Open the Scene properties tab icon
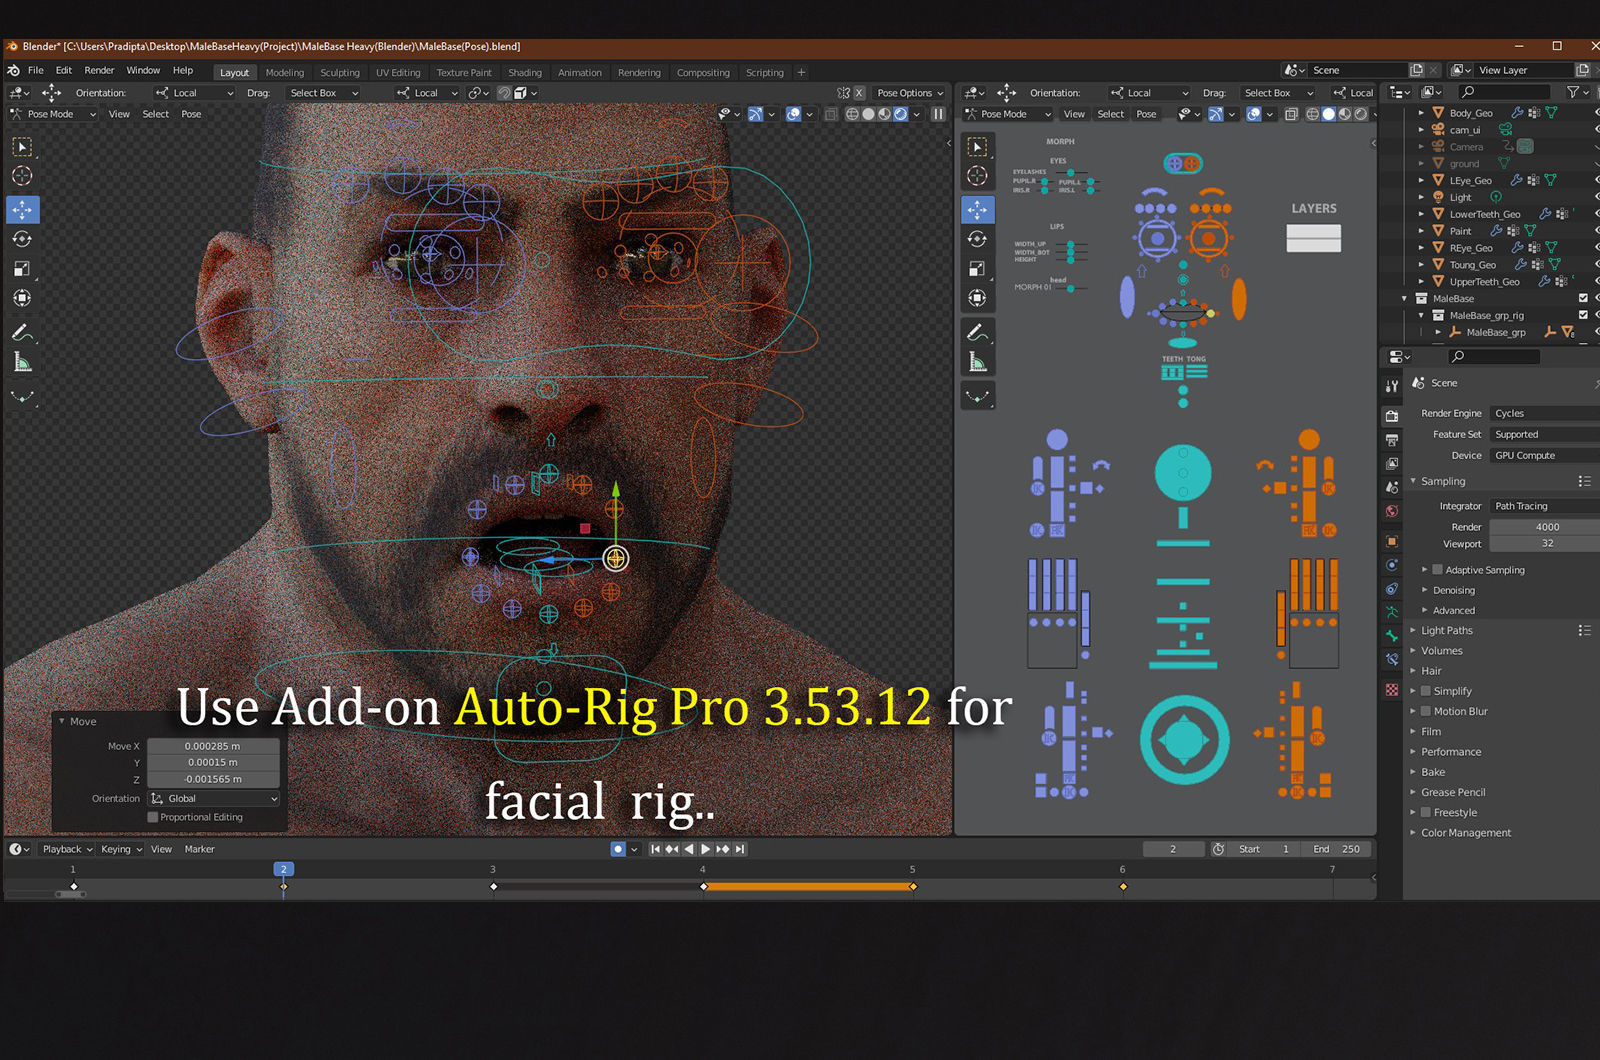The width and height of the screenshot is (1600, 1060). click(x=1392, y=487)
